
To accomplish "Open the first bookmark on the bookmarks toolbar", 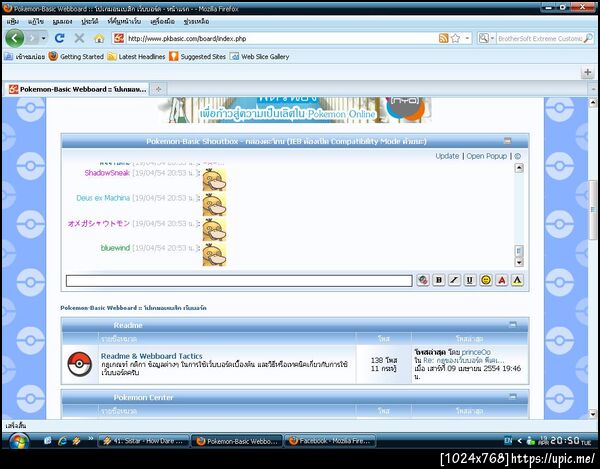I will click(x=24, y=57).
